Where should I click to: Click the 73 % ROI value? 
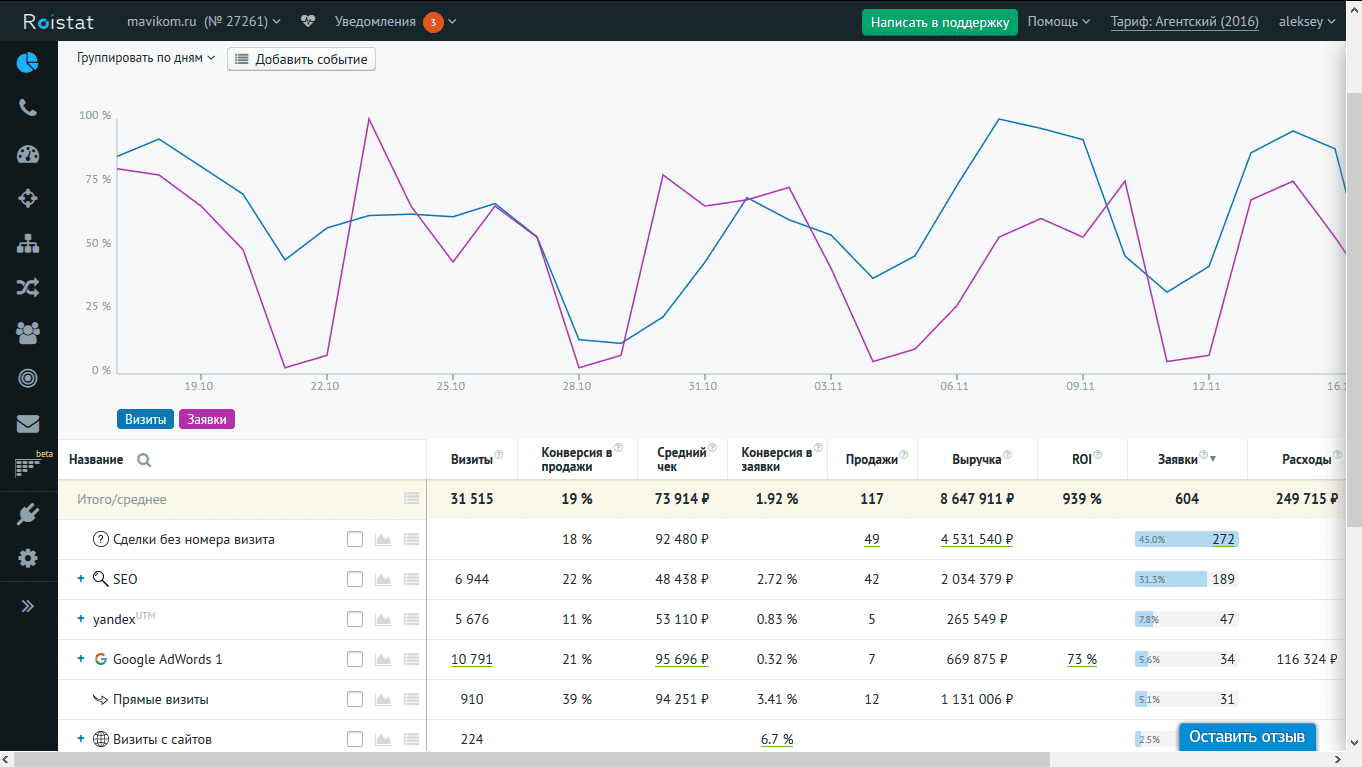tap(1082, 659)
